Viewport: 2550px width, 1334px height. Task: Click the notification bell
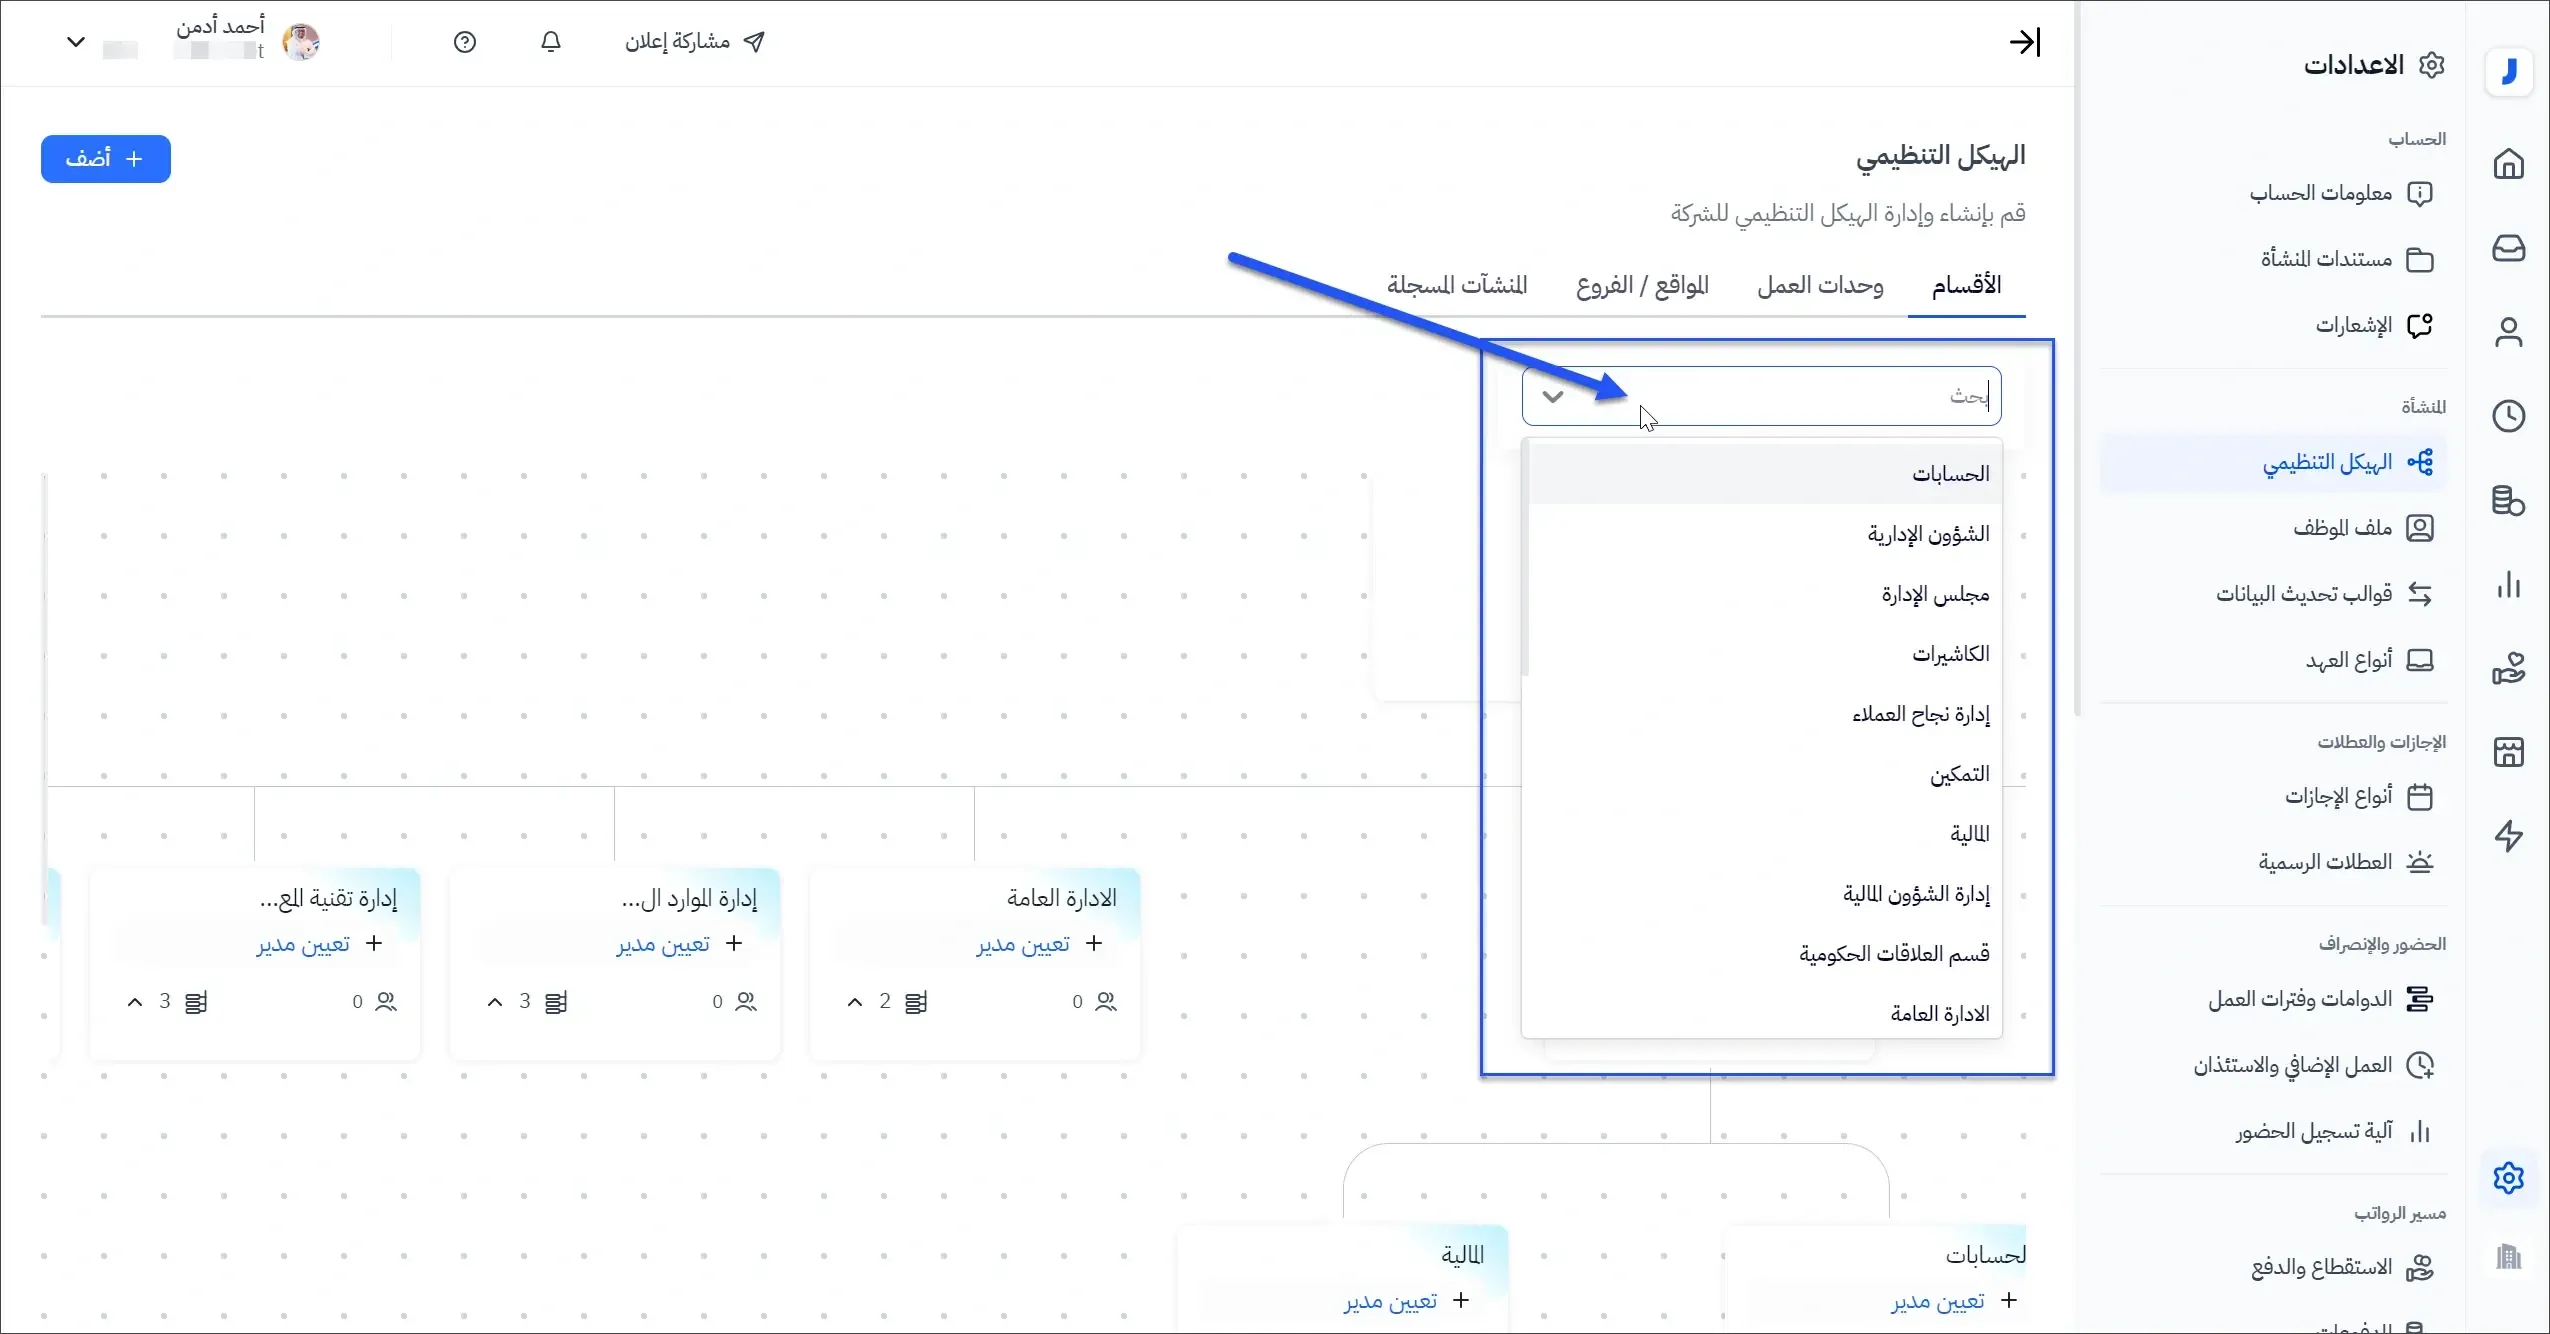[x=549, y=41]
